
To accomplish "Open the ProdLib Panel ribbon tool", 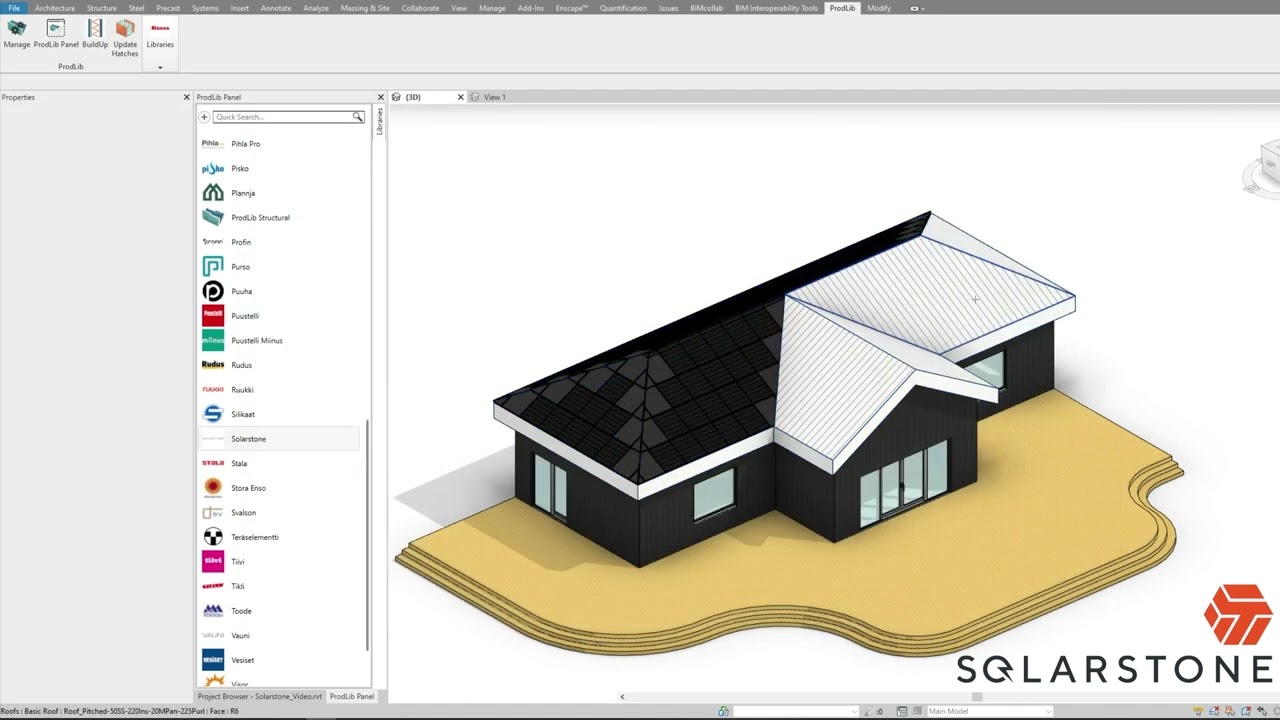I will pyautogui.click(x=56, y=34).
